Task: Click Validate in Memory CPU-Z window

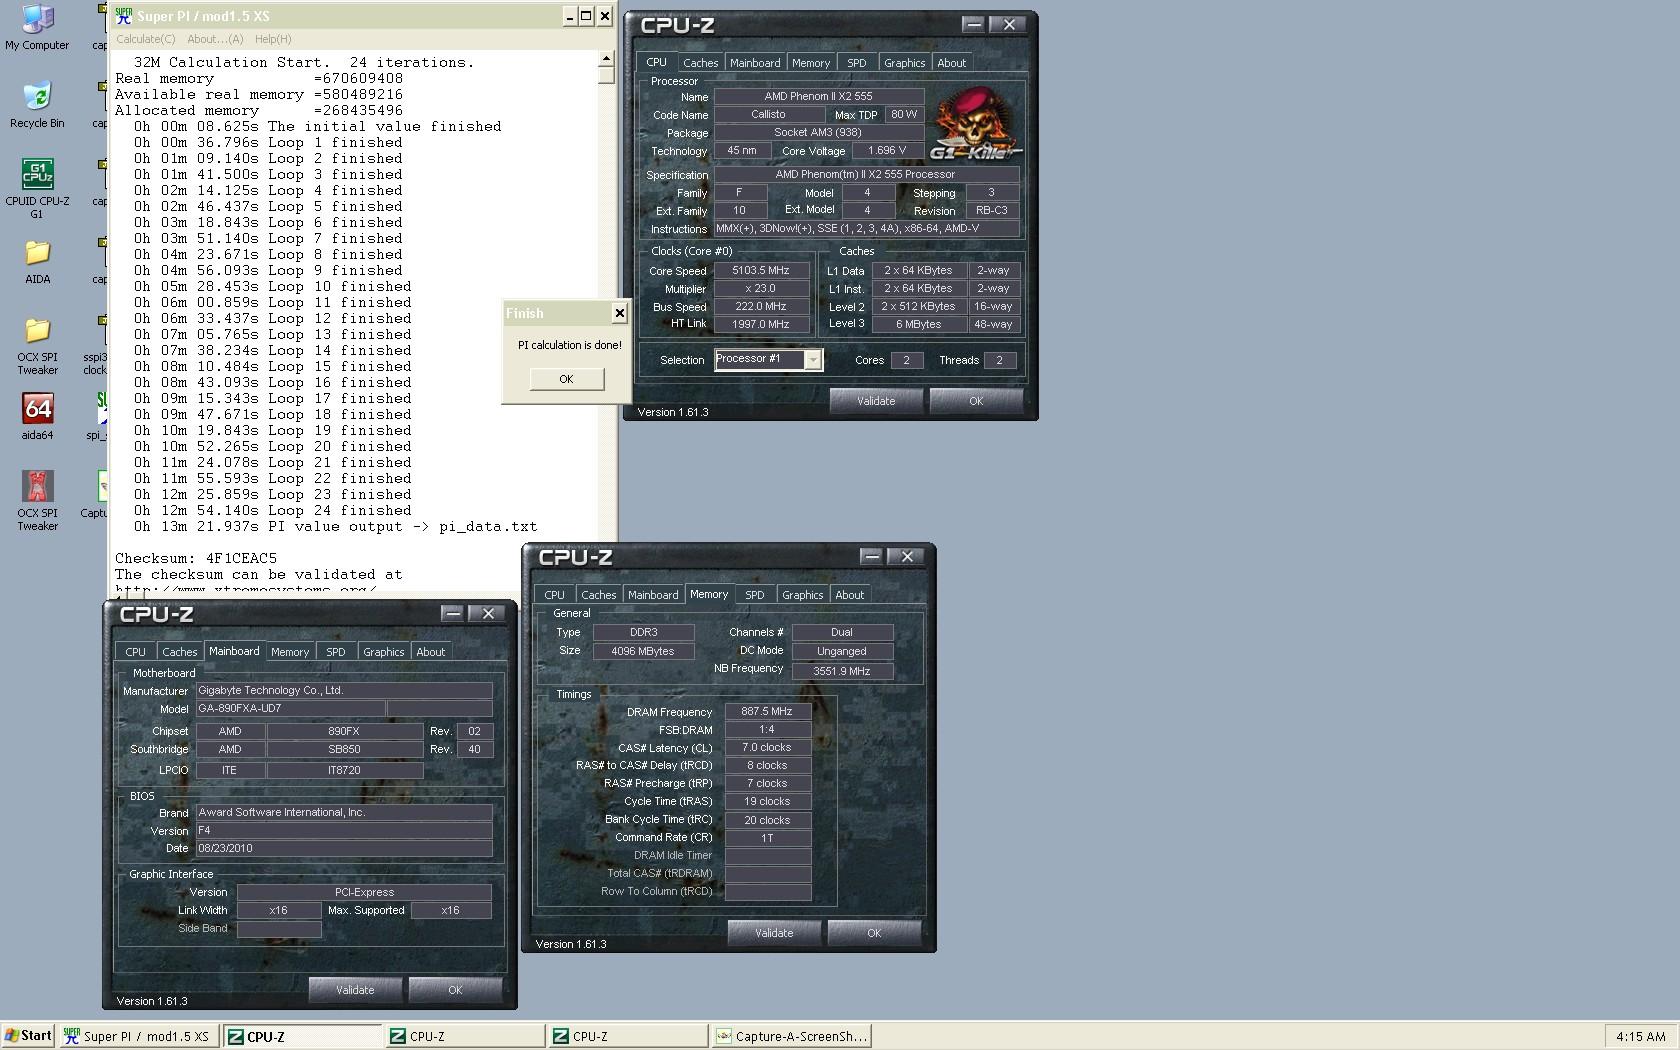Action: [774, 933]
